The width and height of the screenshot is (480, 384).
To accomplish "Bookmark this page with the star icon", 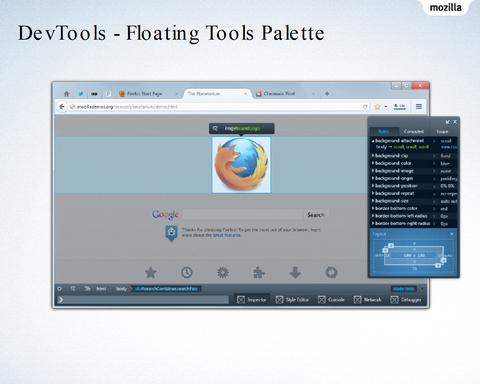I will [x=377, y=107].
